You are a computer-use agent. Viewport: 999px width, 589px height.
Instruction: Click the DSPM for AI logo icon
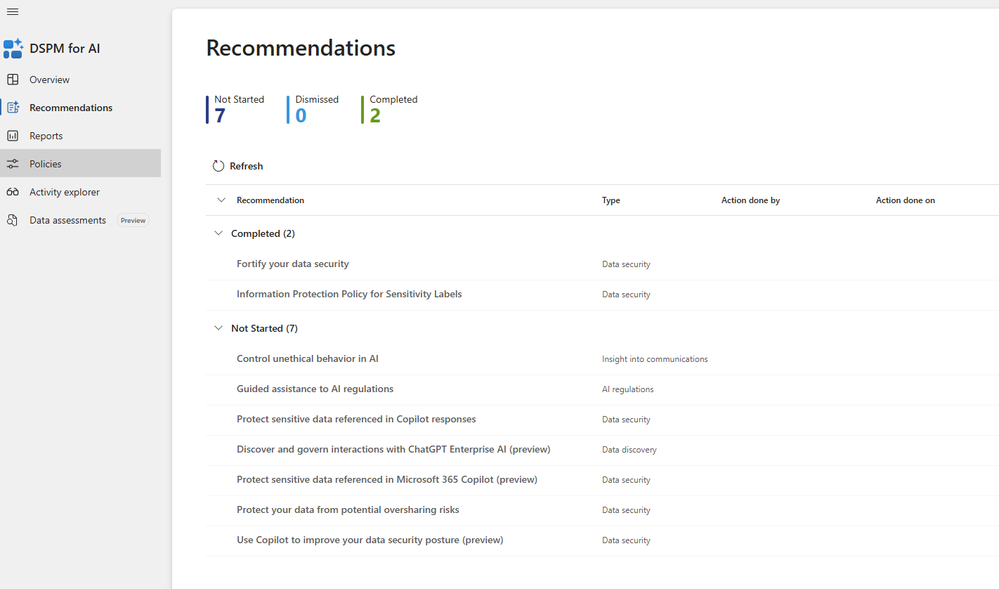point(13,48)
